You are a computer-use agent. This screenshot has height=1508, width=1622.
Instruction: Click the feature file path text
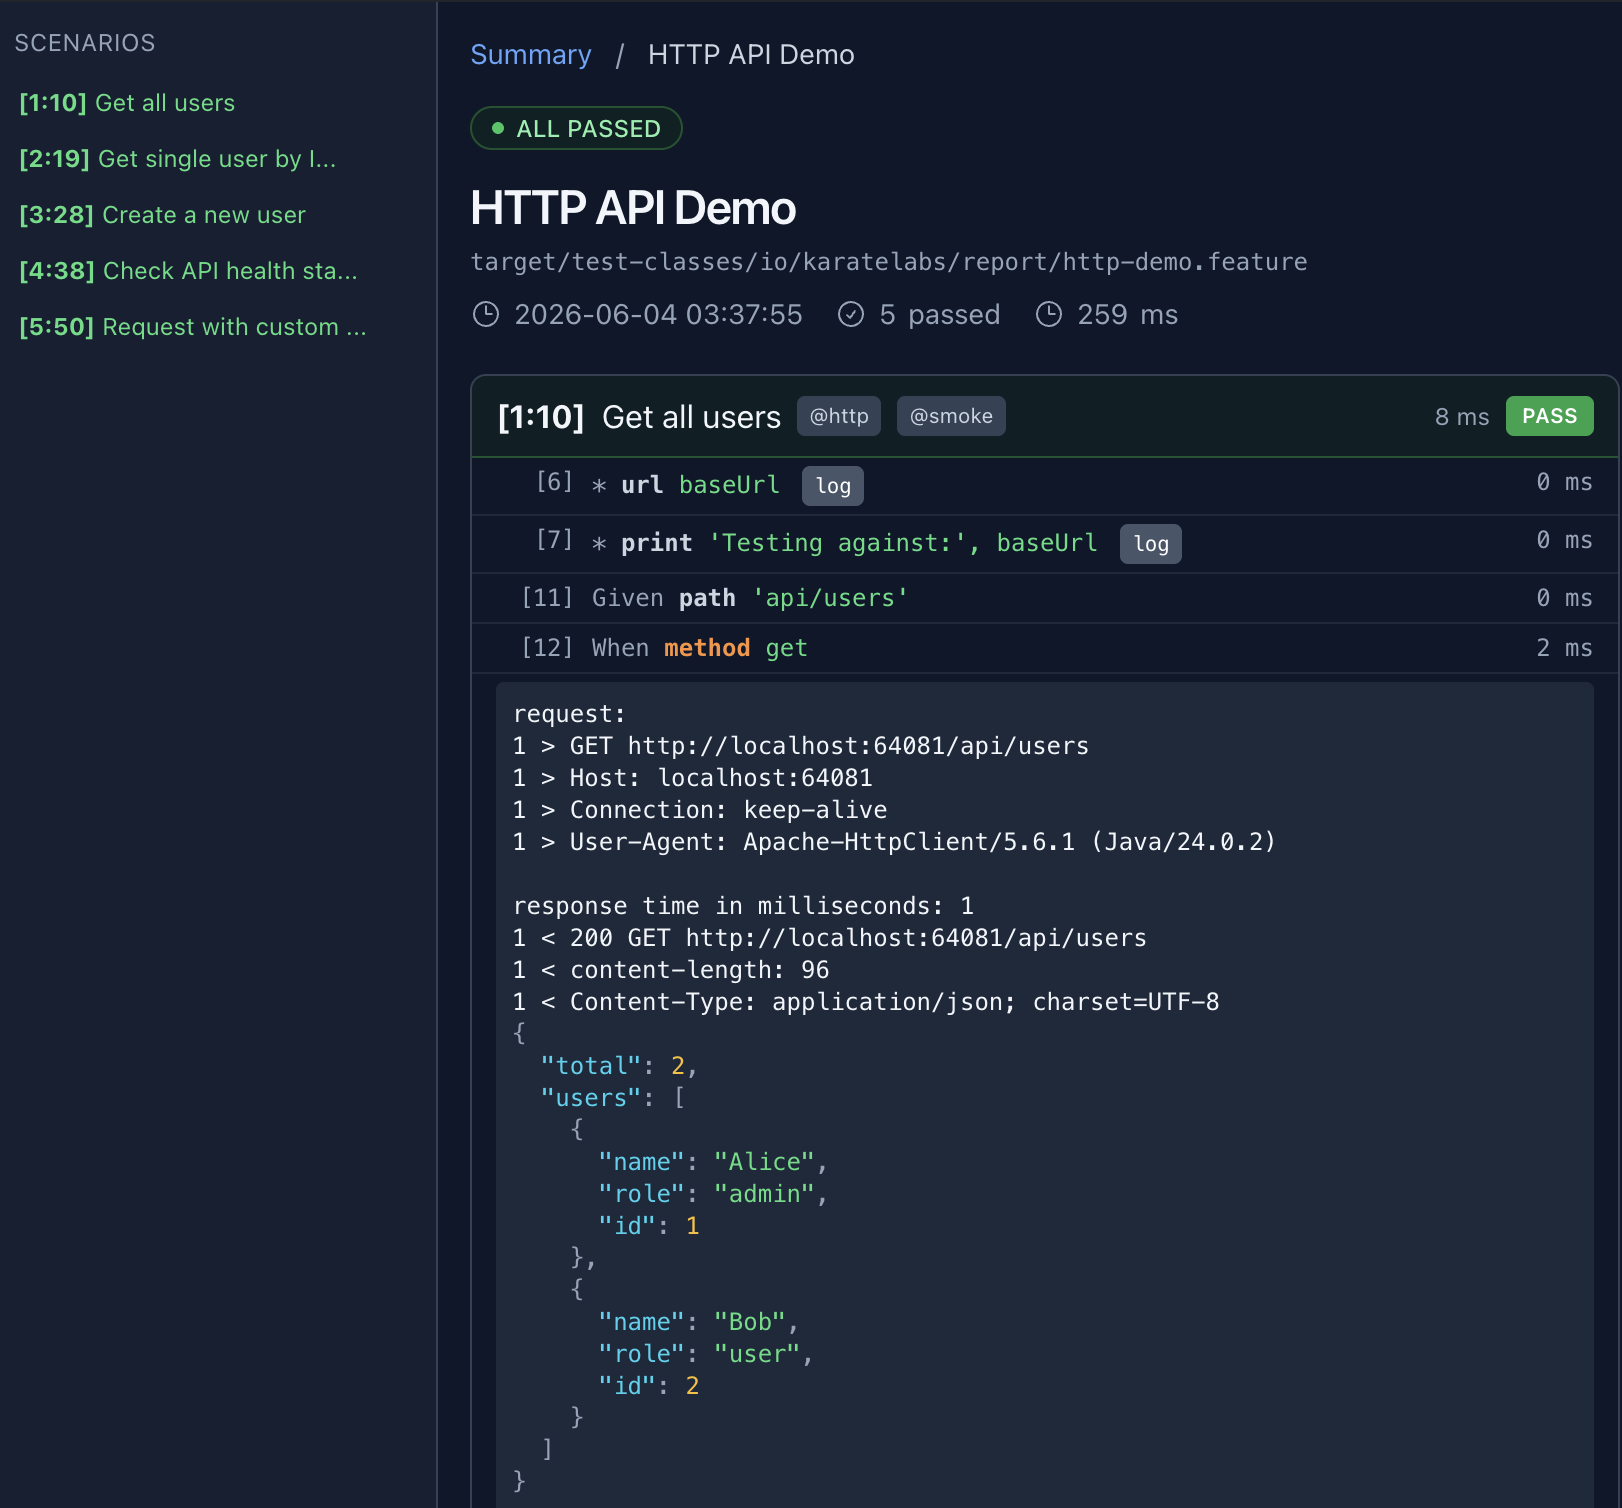pos(889,262)
